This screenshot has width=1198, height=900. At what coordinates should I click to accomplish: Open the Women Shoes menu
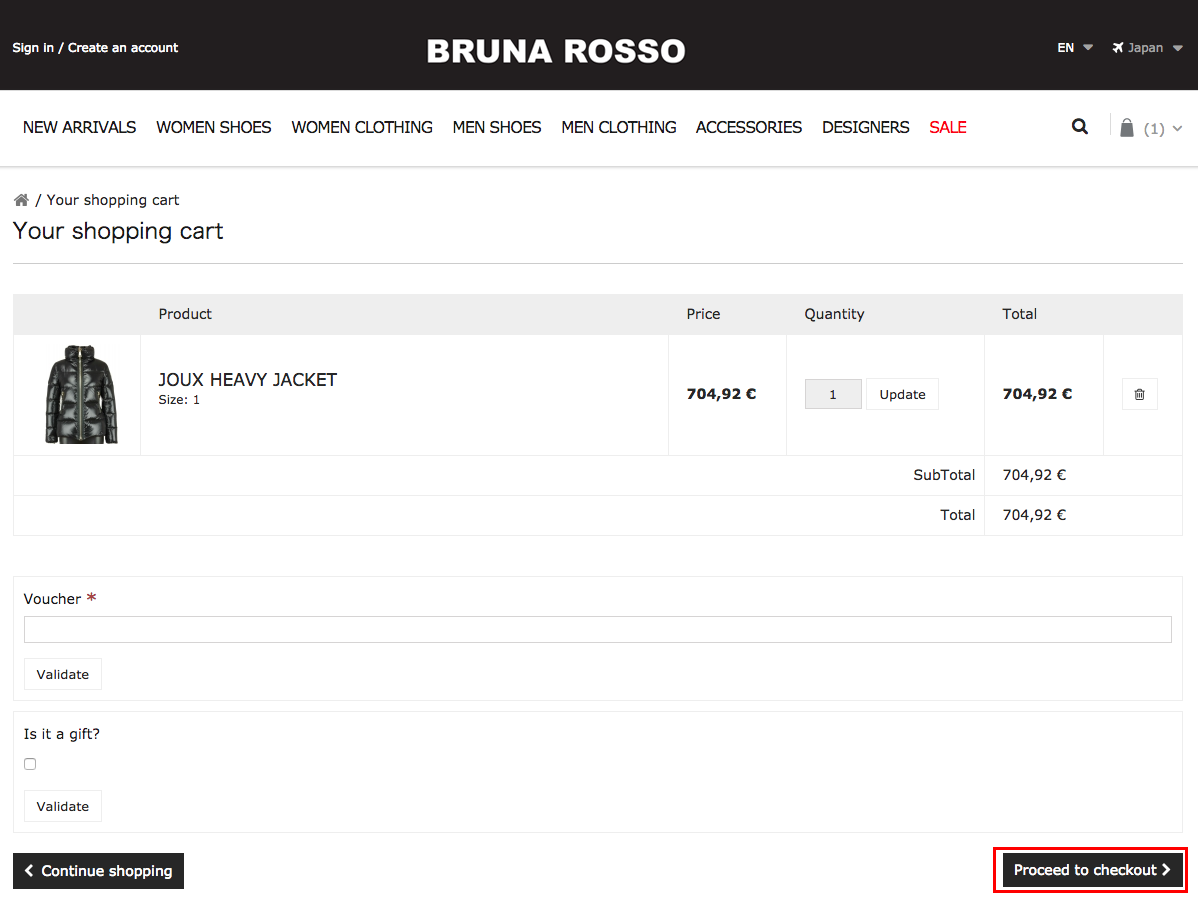(x=214, y=128)
